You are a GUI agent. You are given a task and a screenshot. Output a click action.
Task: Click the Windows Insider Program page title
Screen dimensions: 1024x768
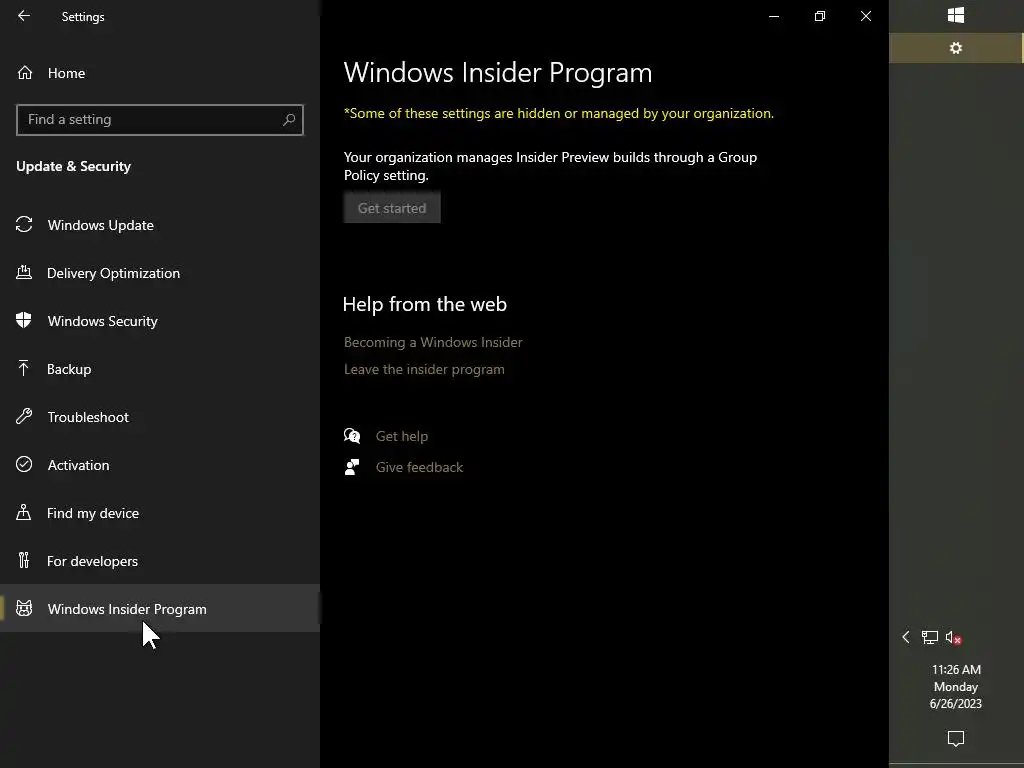[498, 72]
